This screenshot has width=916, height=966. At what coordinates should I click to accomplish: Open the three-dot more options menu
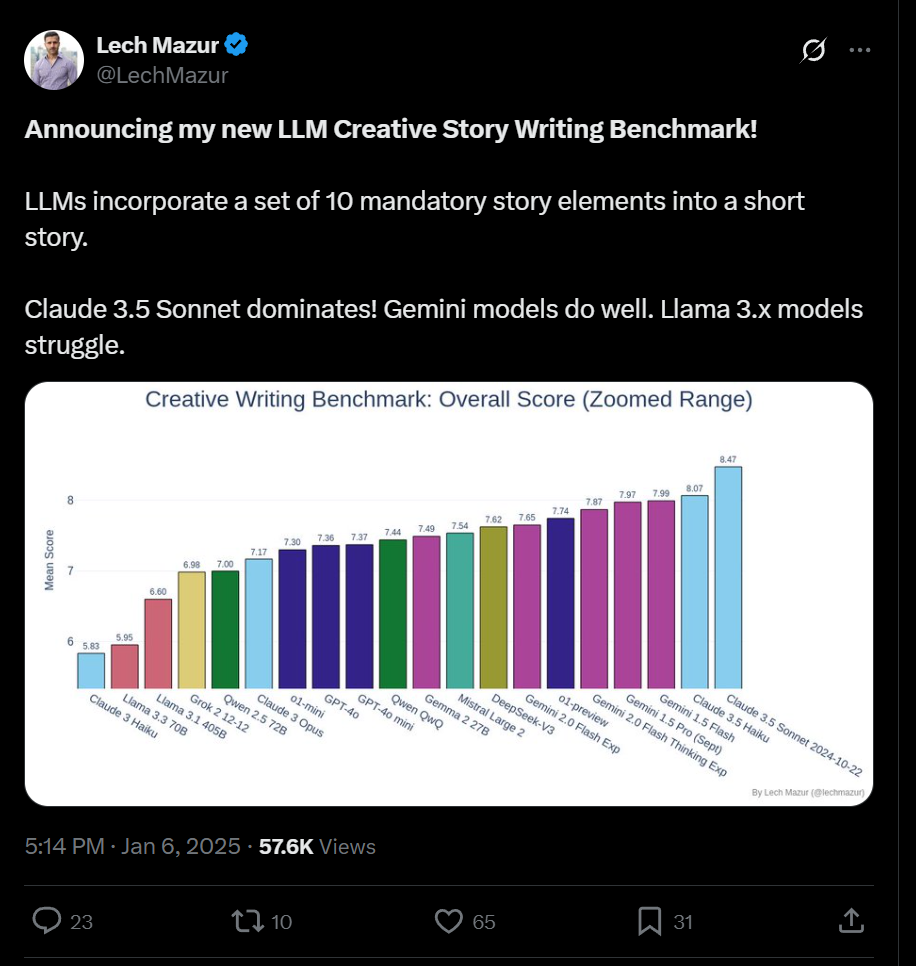point(859,50)
